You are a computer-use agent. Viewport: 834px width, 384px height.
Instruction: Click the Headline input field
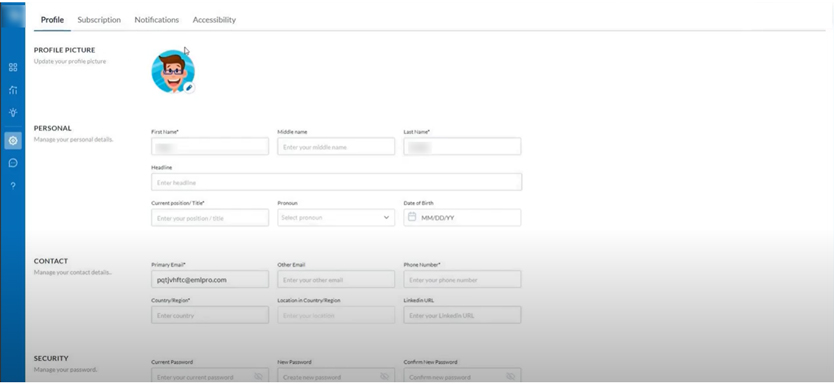pos(336,182)
